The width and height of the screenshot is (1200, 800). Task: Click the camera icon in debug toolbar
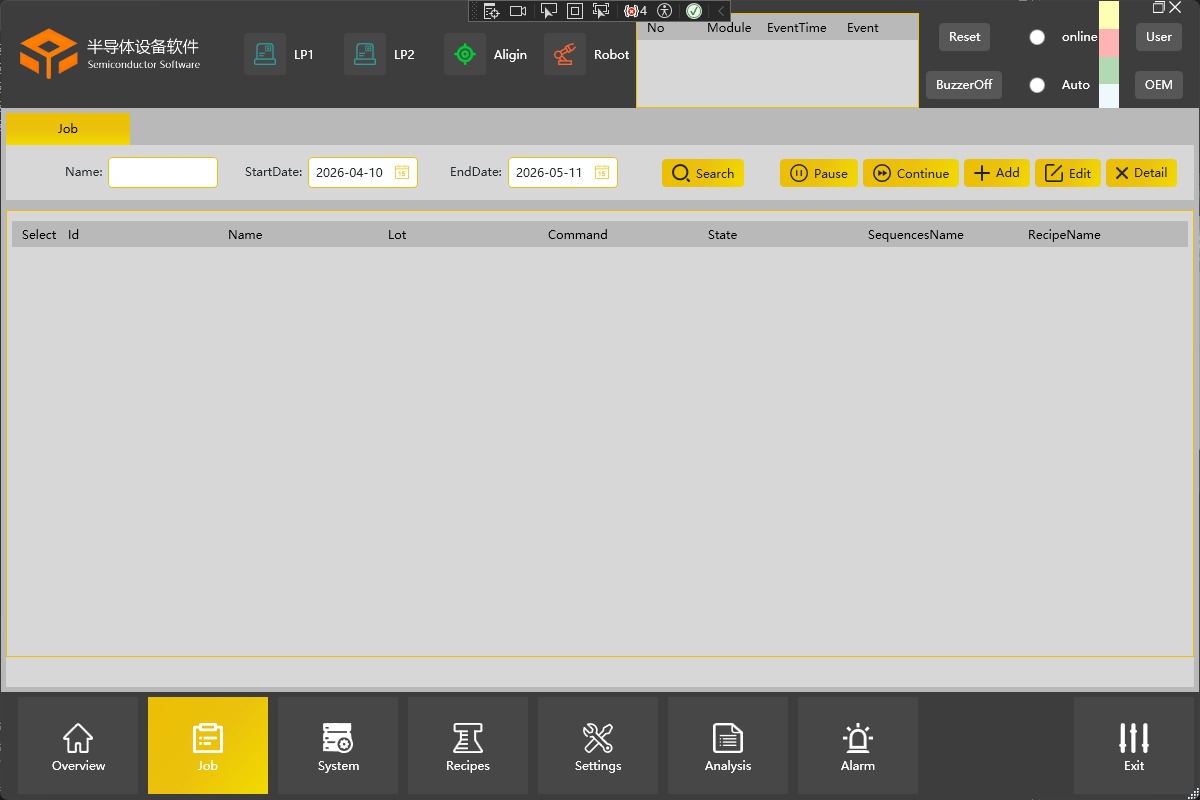point(518,11)
